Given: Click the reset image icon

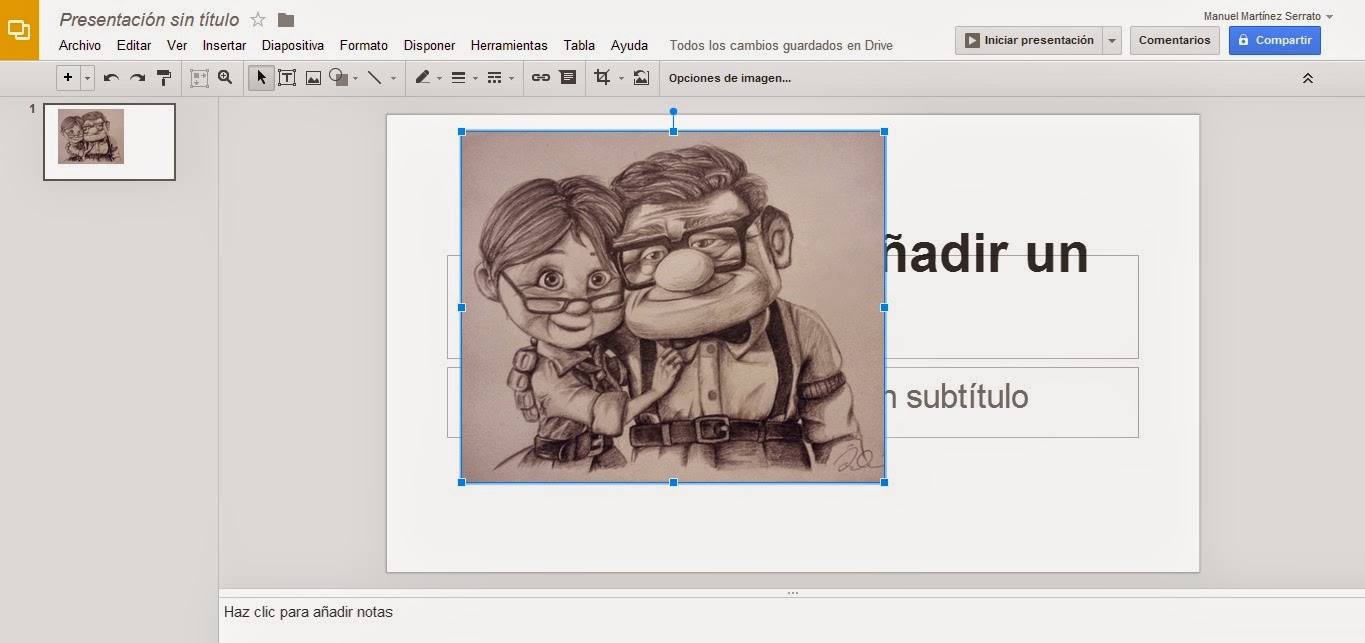Looking at the screenshot, I should [x=641, y=77].
